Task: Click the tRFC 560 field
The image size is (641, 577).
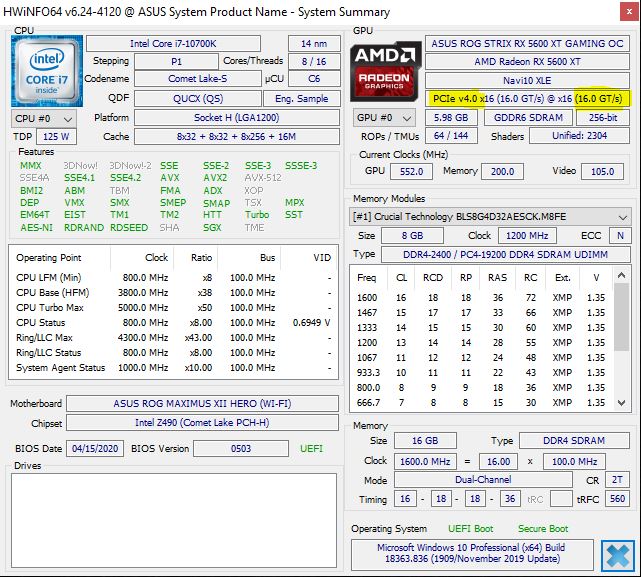Action: [x=617, y=499]
